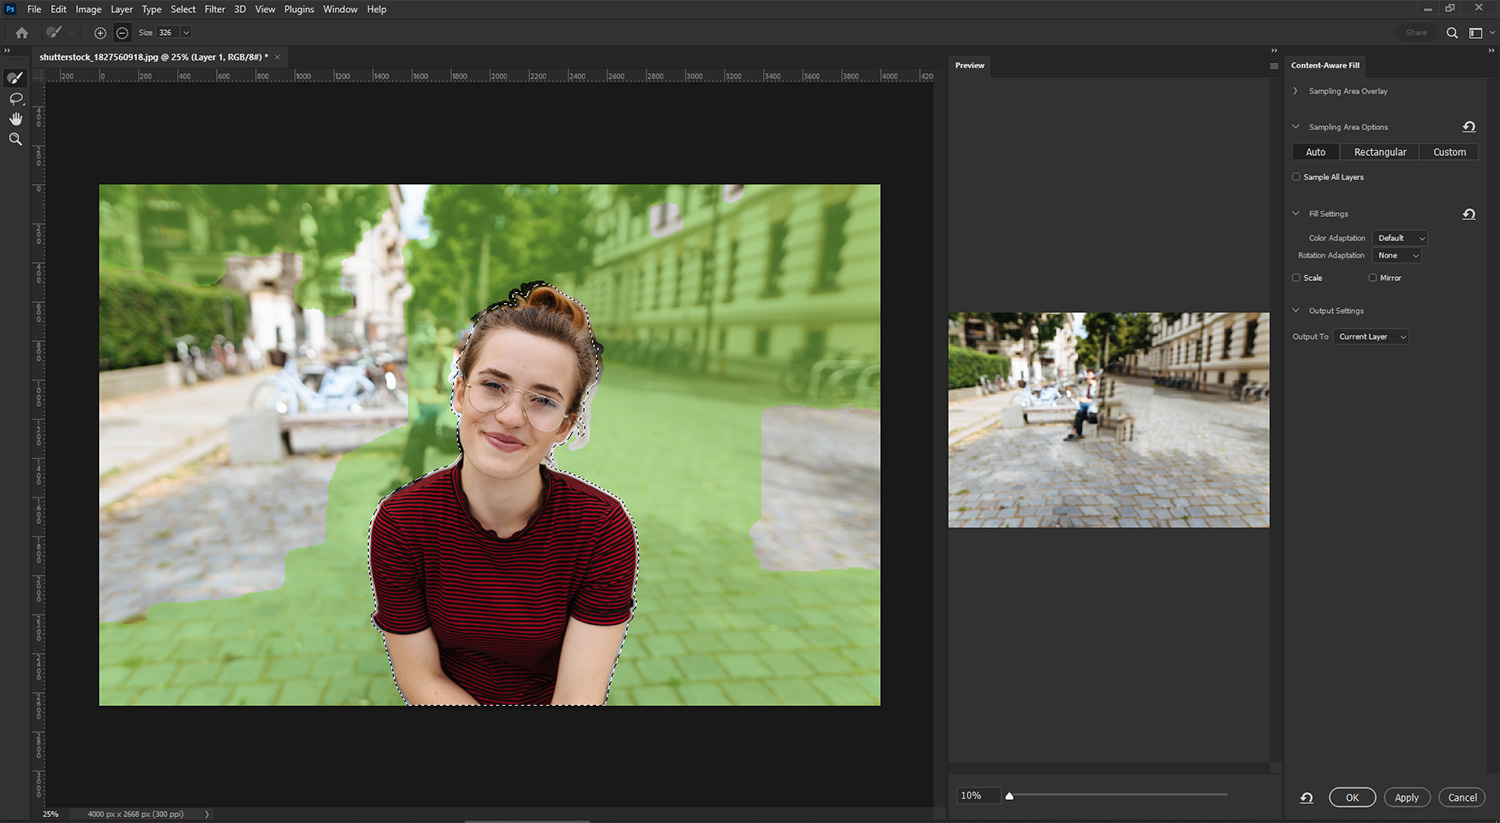Apply the content-aware fill
Screen dimensions: 1500x823
click(1406, 797)
